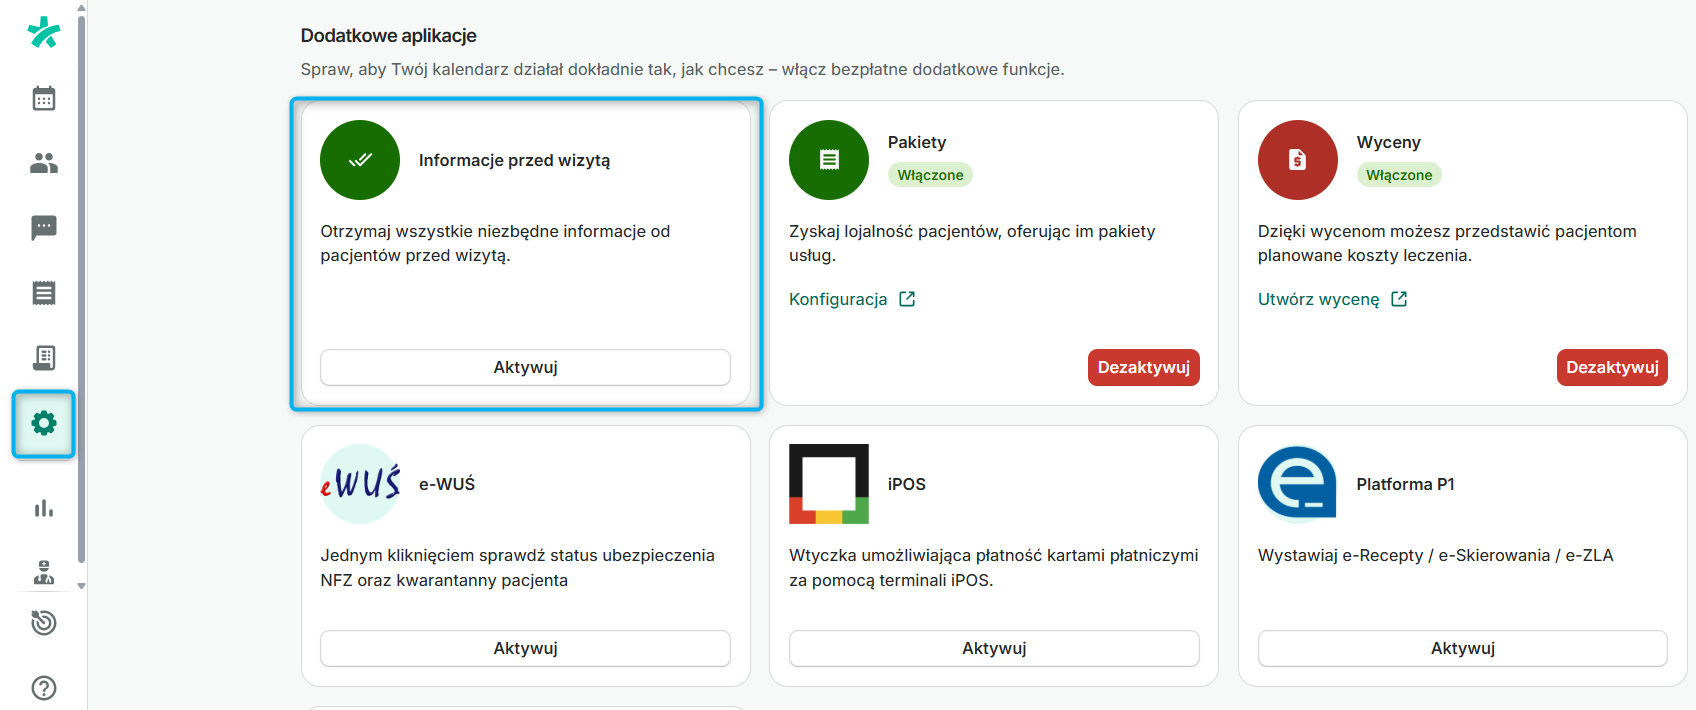The height and width of the screenshot is (710, 1696).
Task: Activate the e-WUŚ app
Action: coord(525,648)
